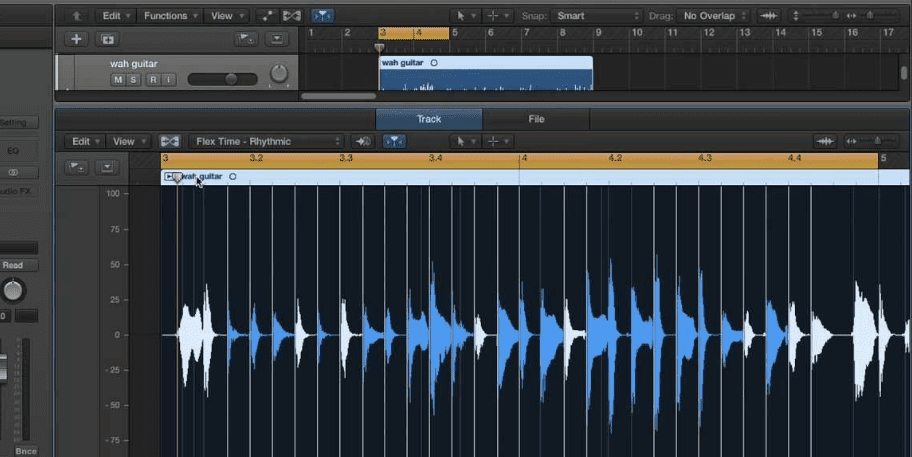Switch to the File tab in editor
The height and width of the screenshot is (457, 912).
(x=536, y=119)
